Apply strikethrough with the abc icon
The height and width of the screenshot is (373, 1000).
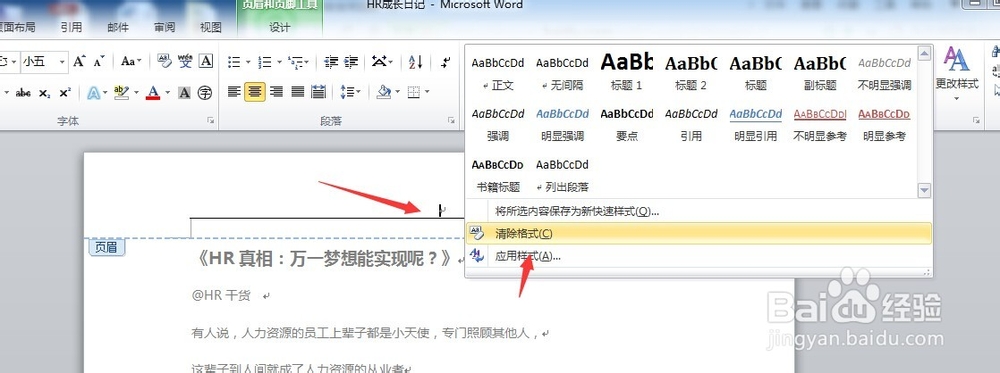pos(24,93)
